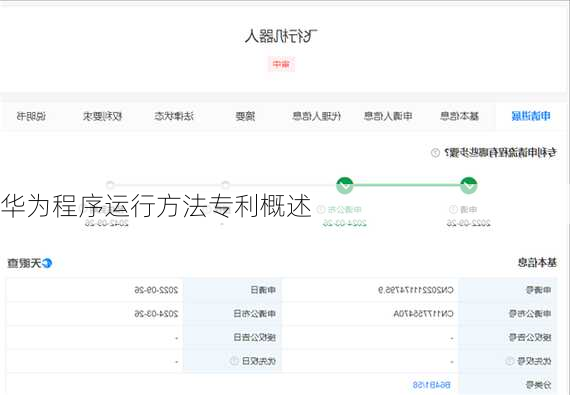This screenshot has width=570, height=395.
Task: Open the 说明书 tab
Action: [x=31, y=116]
